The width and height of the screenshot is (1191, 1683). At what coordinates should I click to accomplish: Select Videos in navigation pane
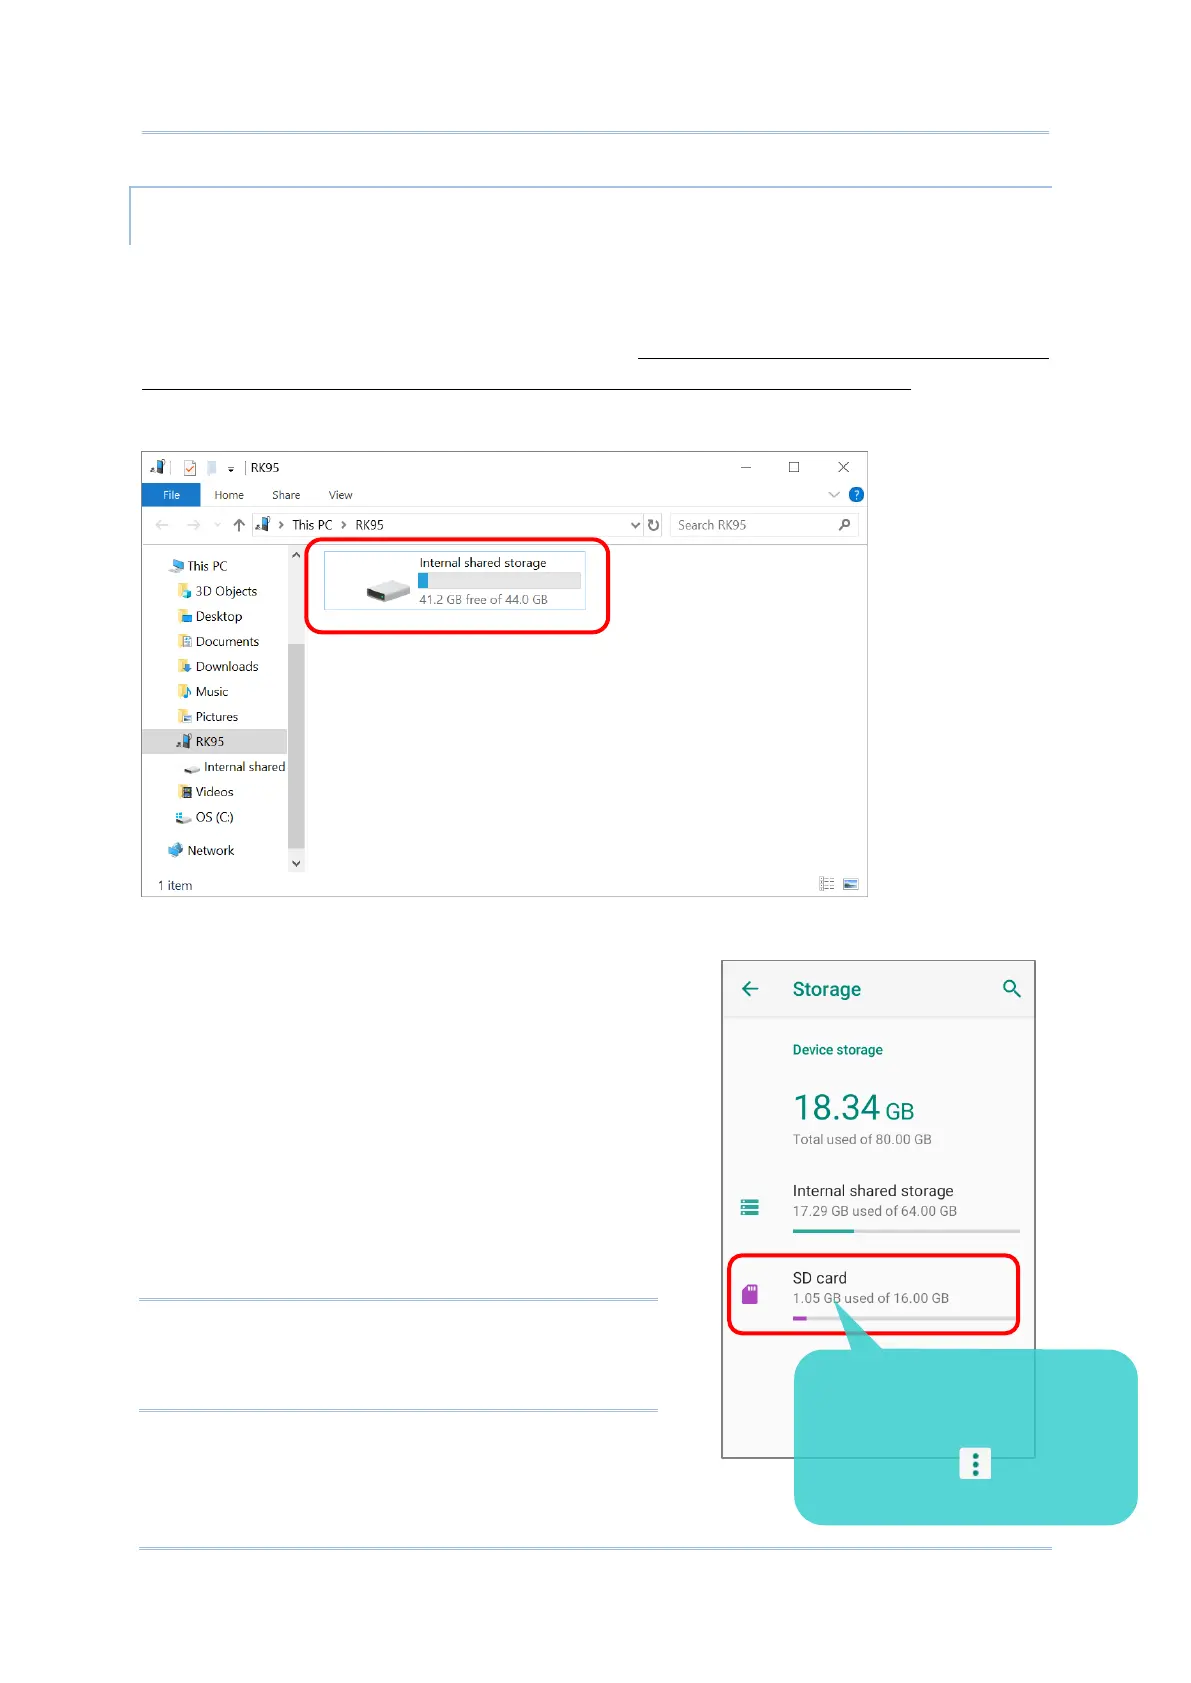pos(214,792)
